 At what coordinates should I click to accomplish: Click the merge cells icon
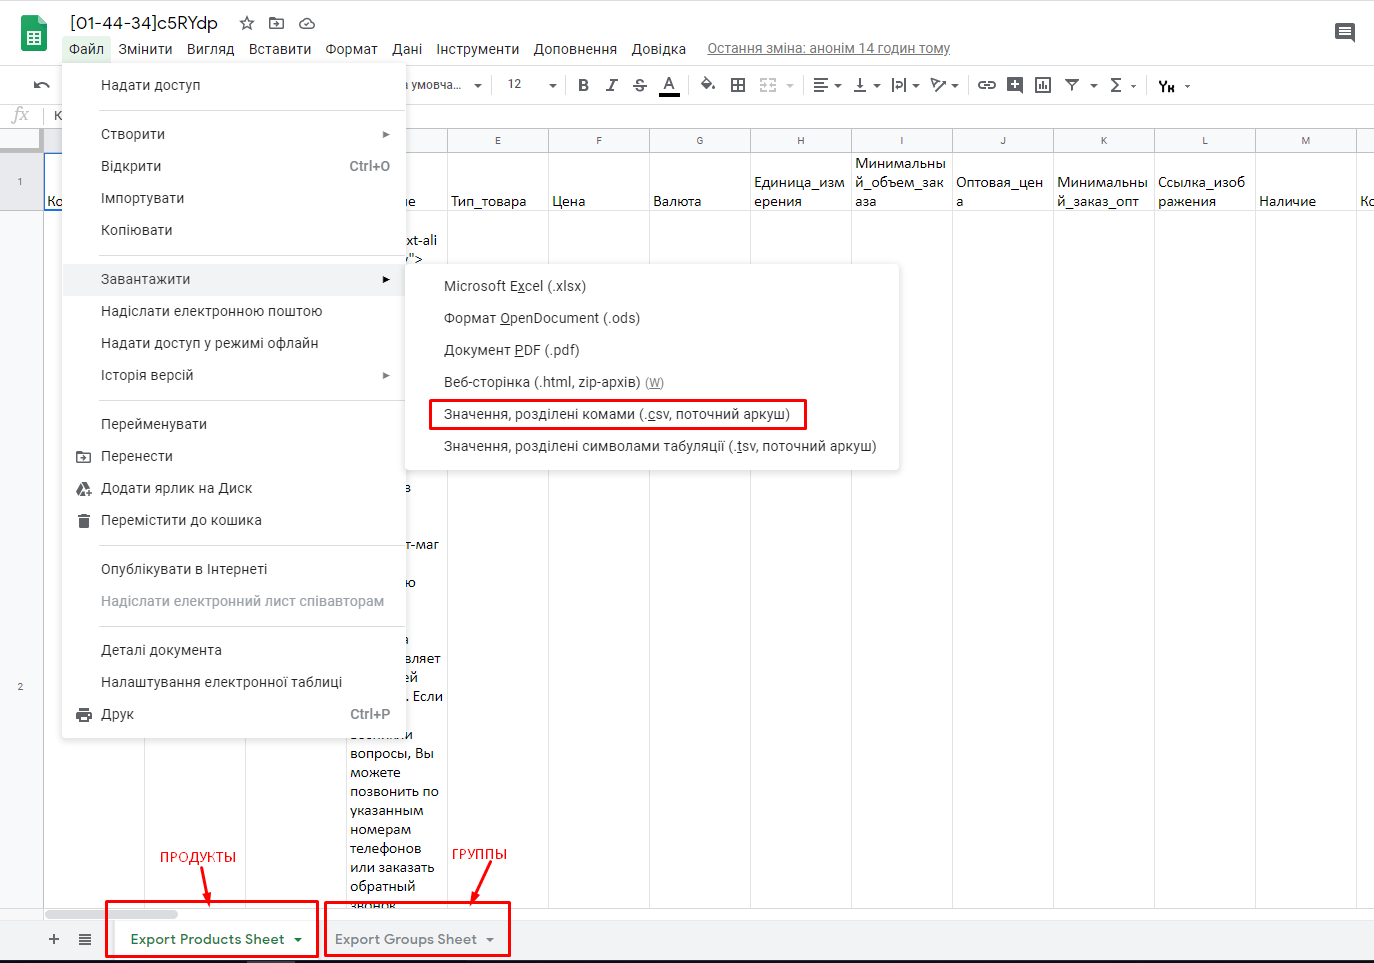point(768,85)
